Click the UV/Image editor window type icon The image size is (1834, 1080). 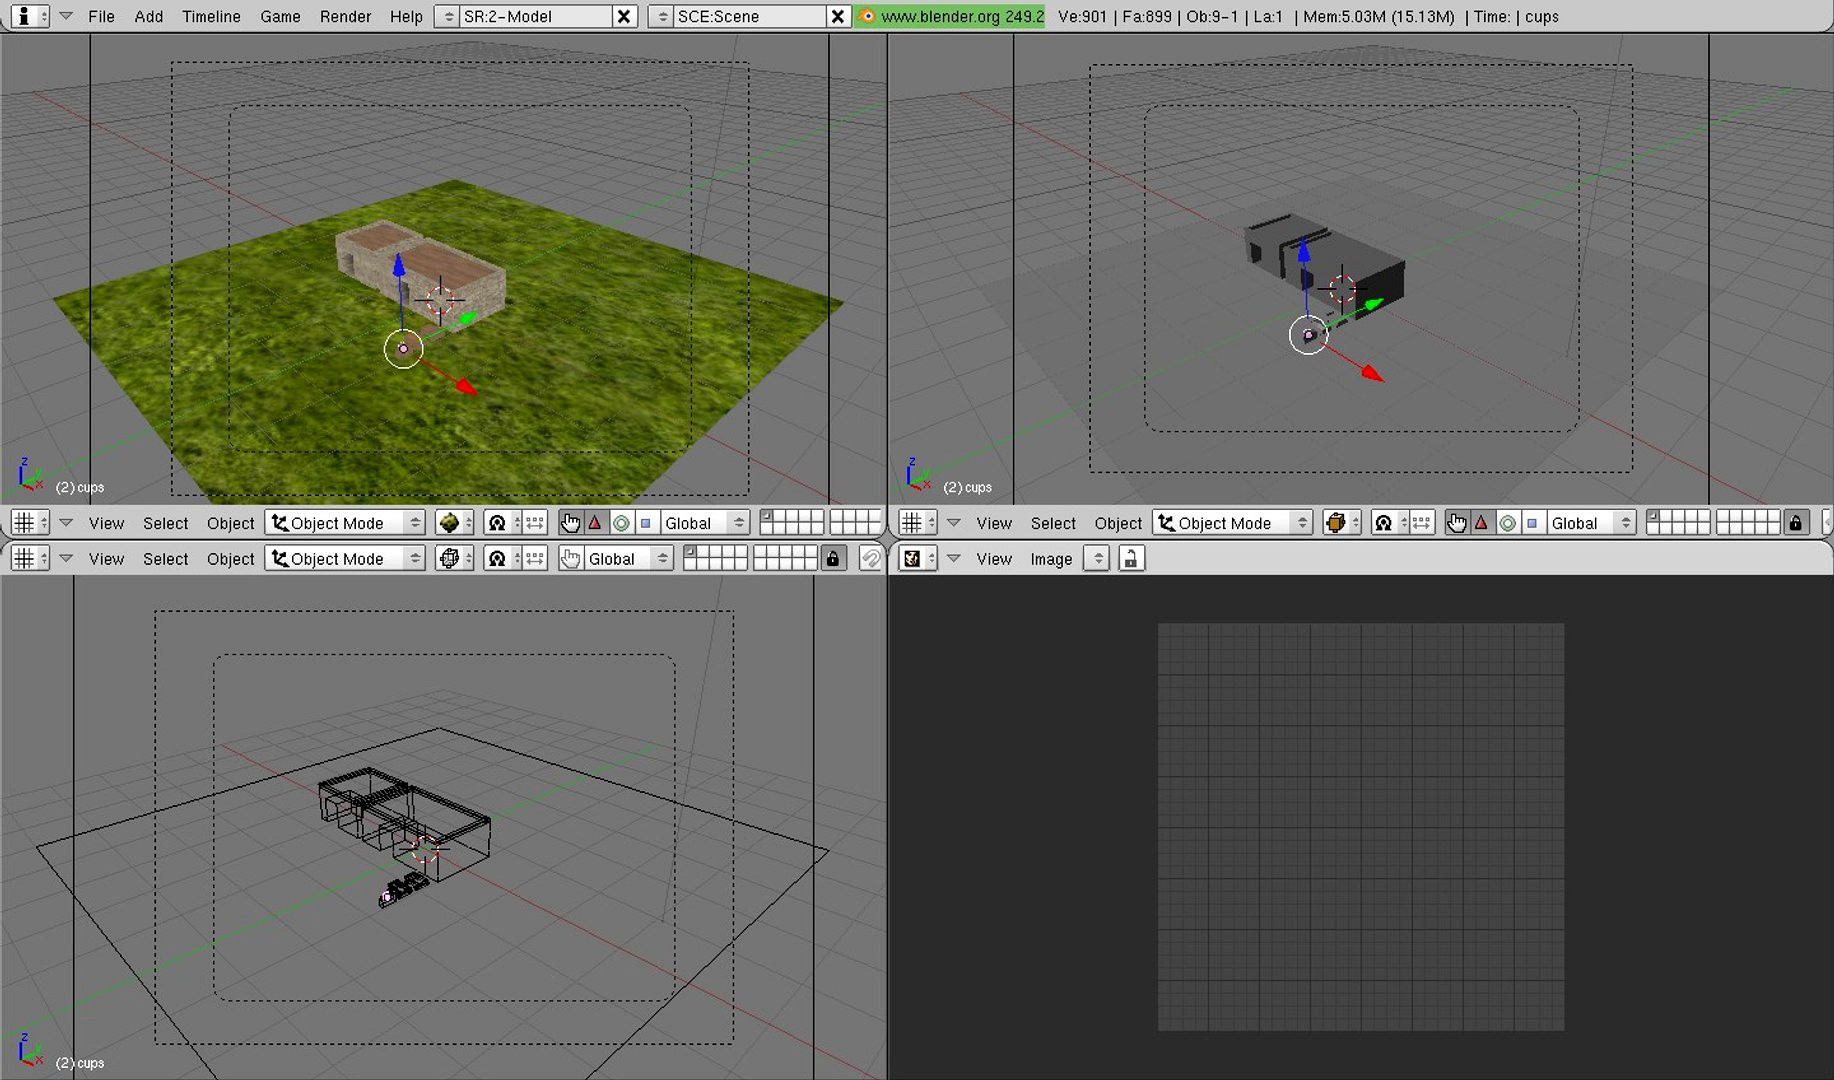pos(912,559)
